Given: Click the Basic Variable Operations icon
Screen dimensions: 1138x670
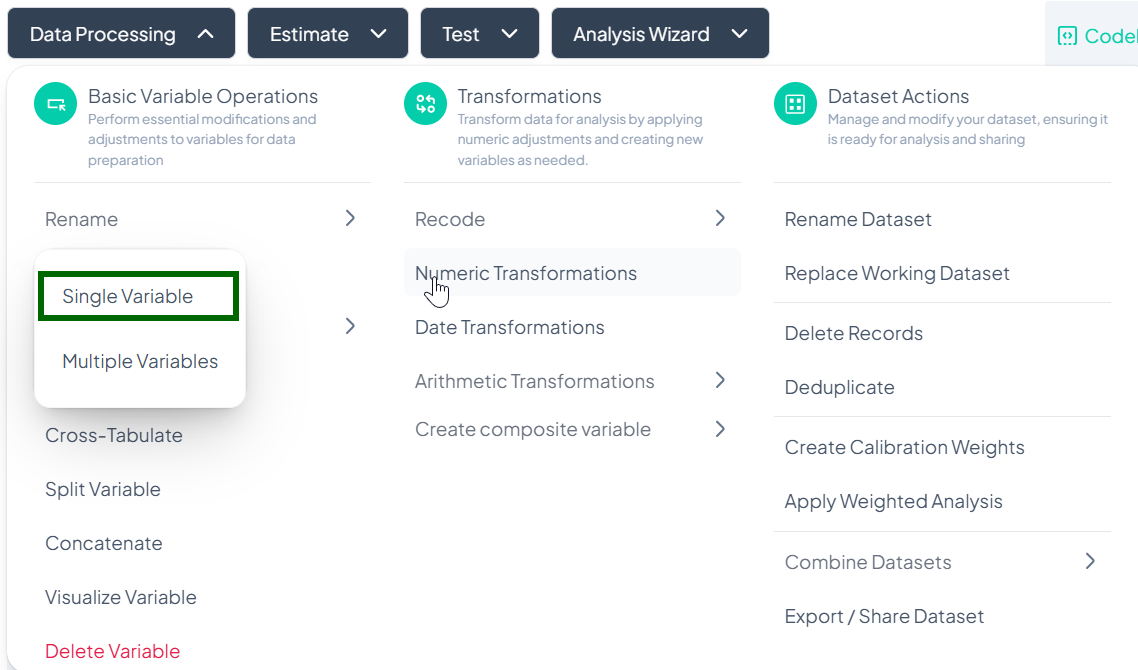Looking at the screenshot, I should click(x=56, y=104).
